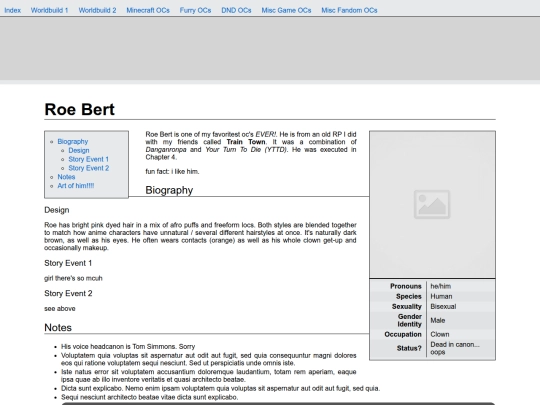Click the text 'see above'

pos(60,309)
